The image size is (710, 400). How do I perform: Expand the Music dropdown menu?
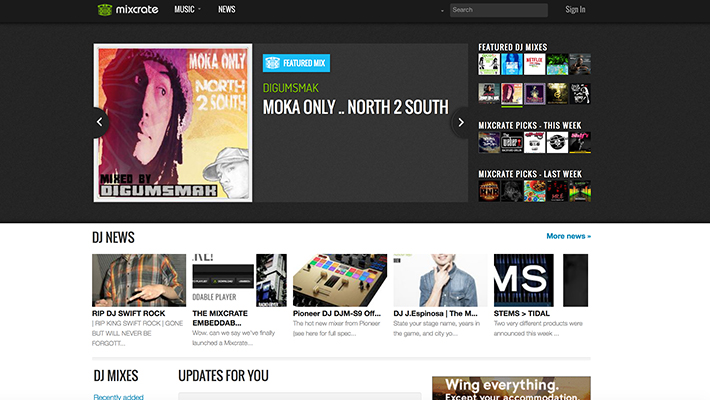[x=187, y=10]
